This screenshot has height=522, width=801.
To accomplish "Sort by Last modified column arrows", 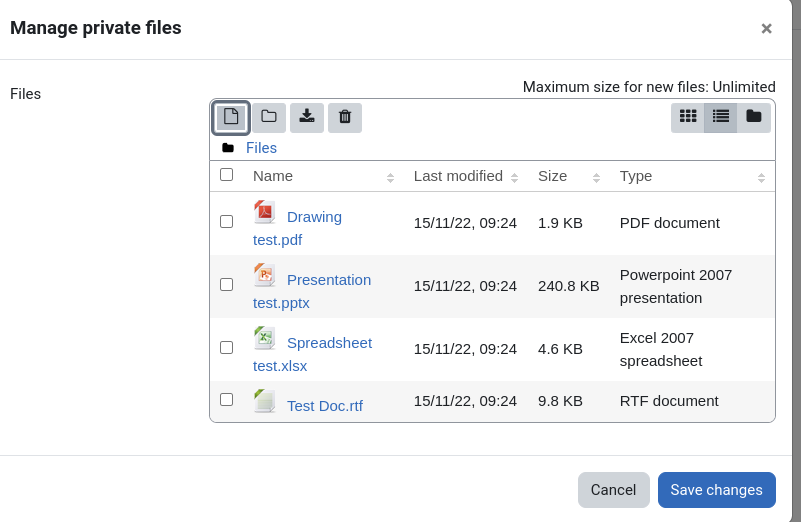I will coord(514,178).
